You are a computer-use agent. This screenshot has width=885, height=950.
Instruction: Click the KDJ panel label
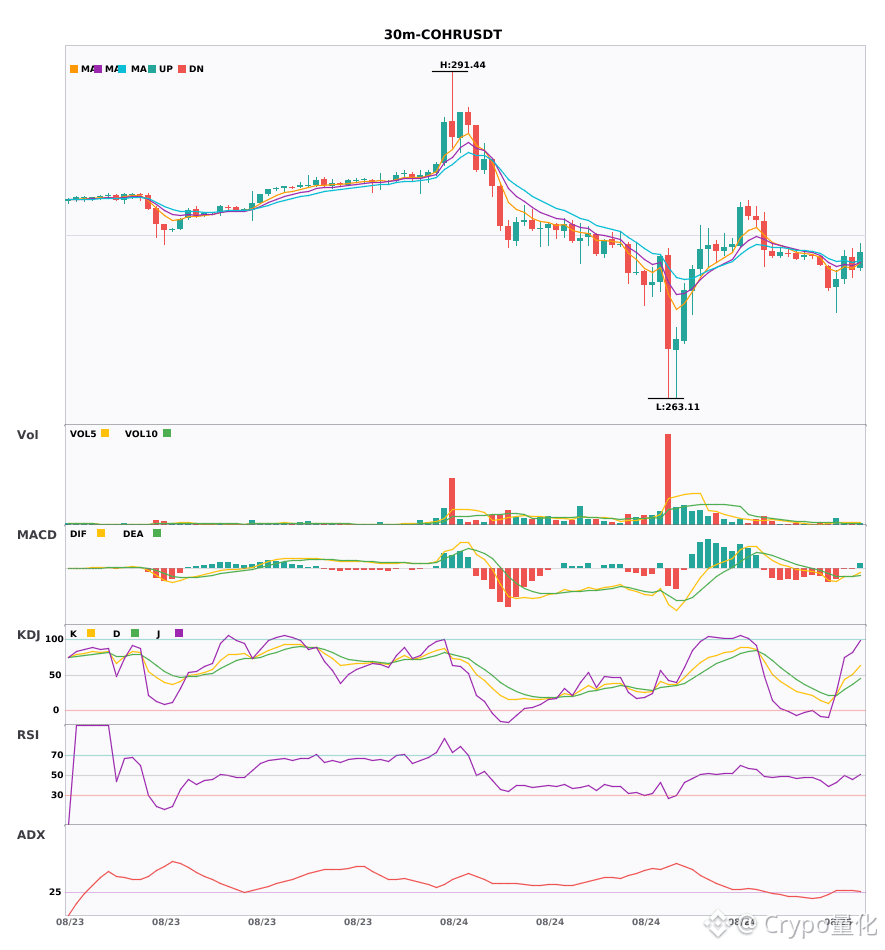tap(28, 635)
